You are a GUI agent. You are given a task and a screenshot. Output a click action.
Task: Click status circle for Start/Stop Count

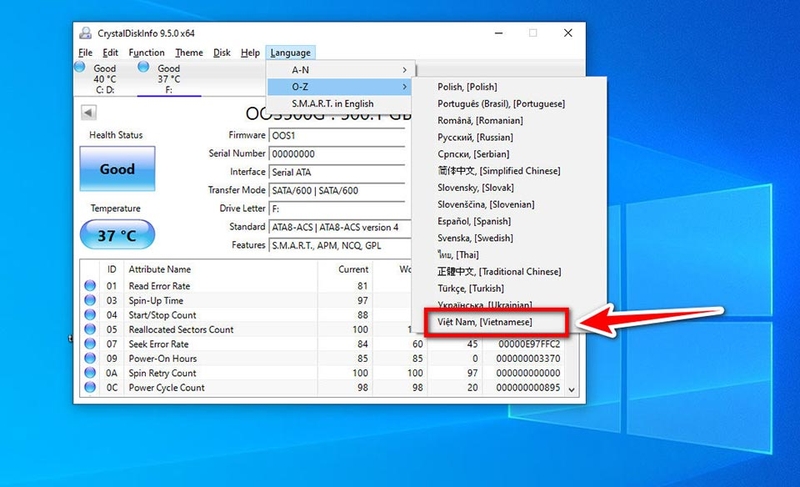click(x=90, y=315)
